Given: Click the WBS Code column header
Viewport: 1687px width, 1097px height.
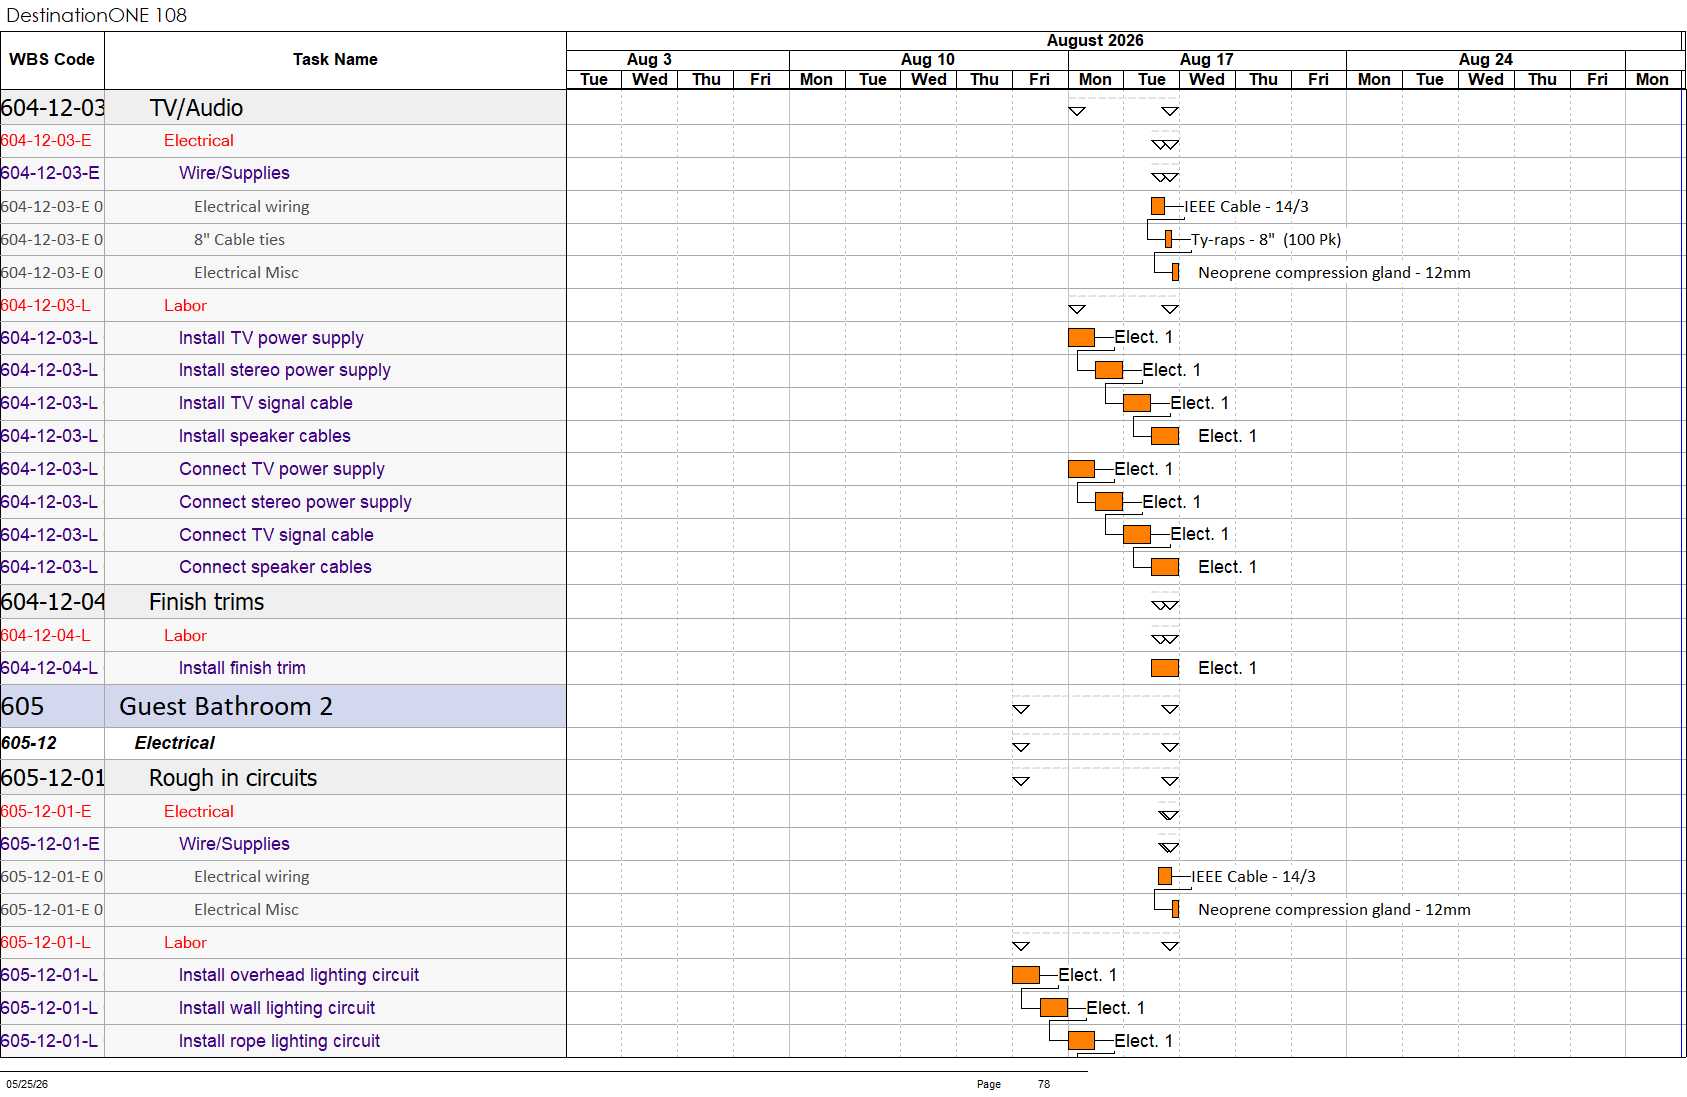Looking at the screenshot, I should [x=52, y=60].
